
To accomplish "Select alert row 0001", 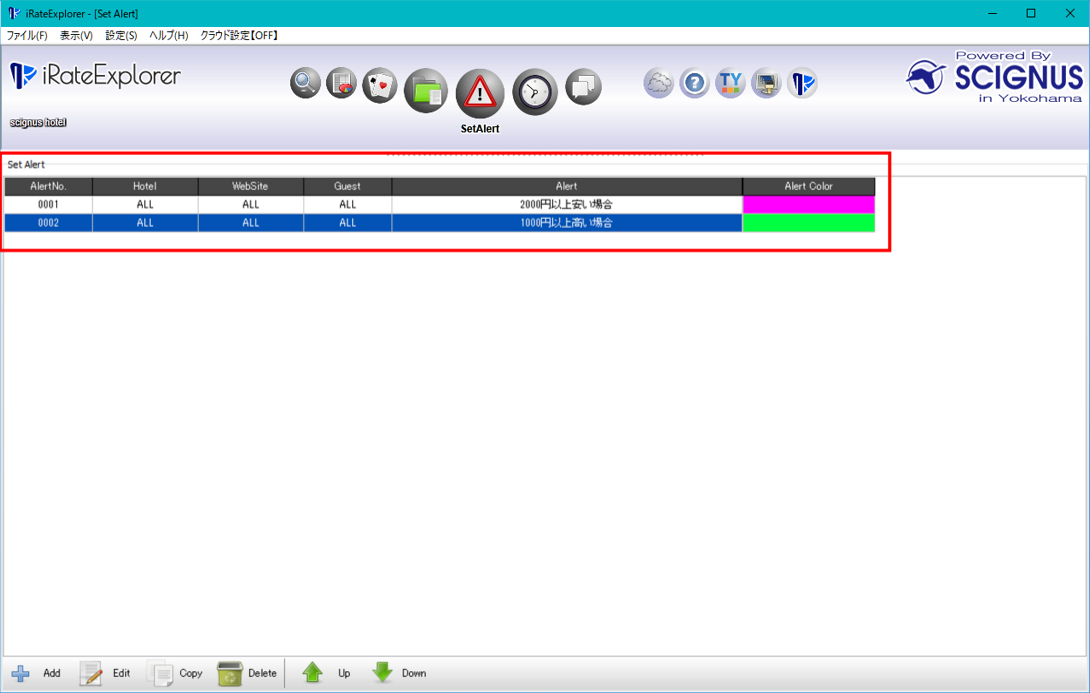I will pos(48,204).
